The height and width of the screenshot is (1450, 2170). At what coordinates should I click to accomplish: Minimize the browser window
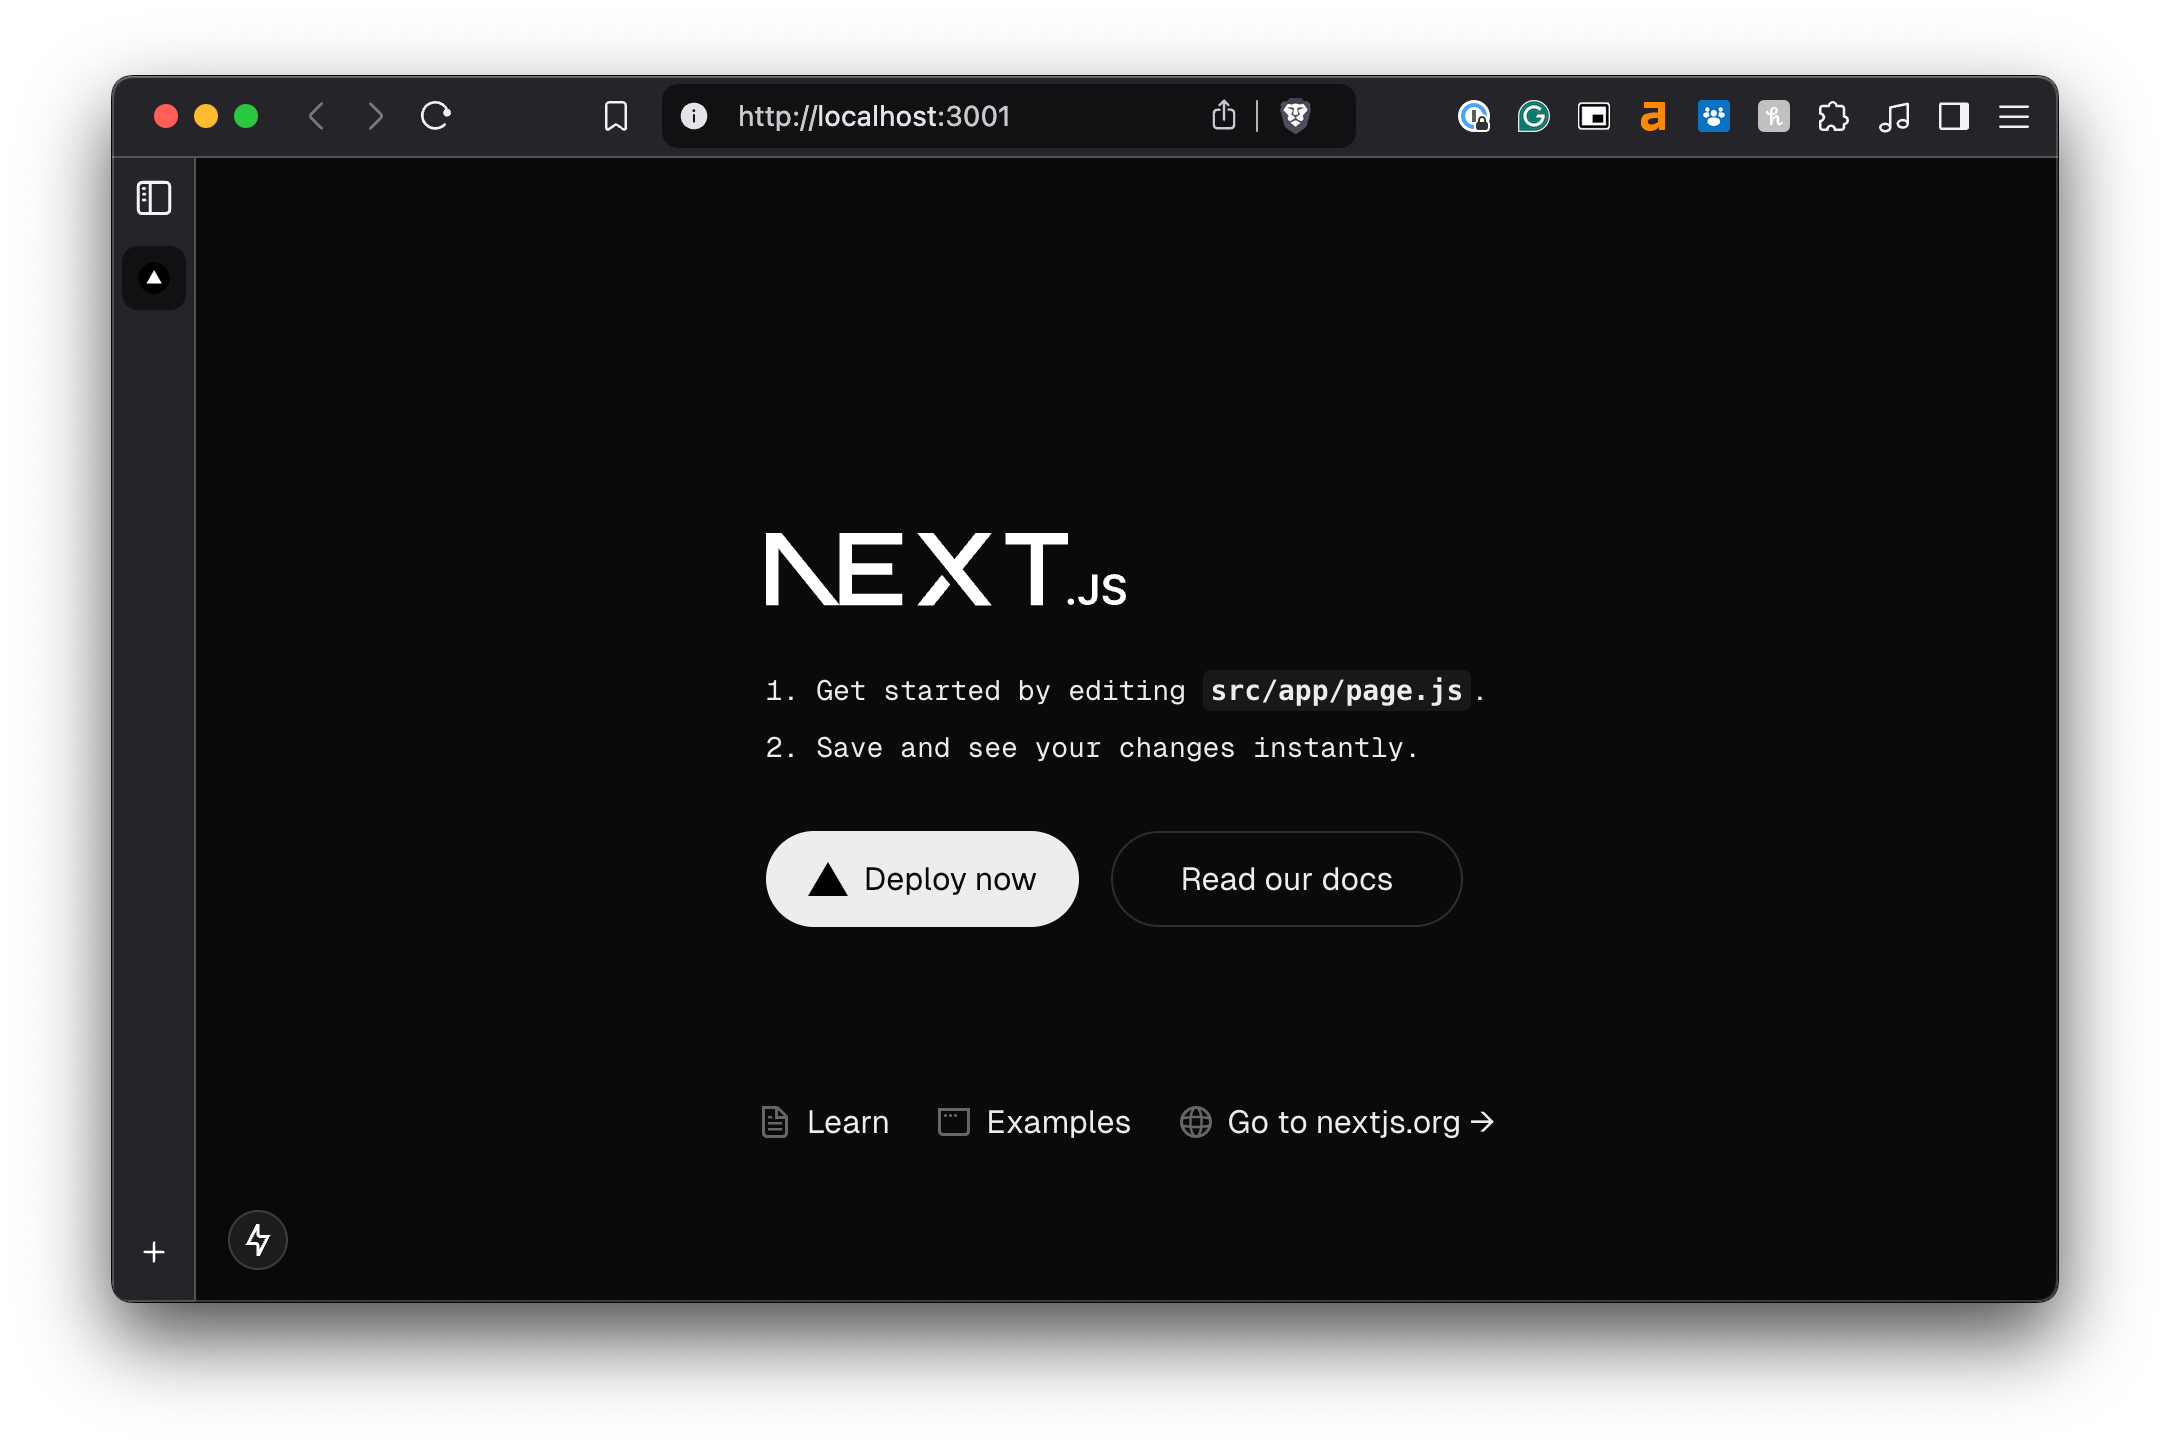[206, 116]
